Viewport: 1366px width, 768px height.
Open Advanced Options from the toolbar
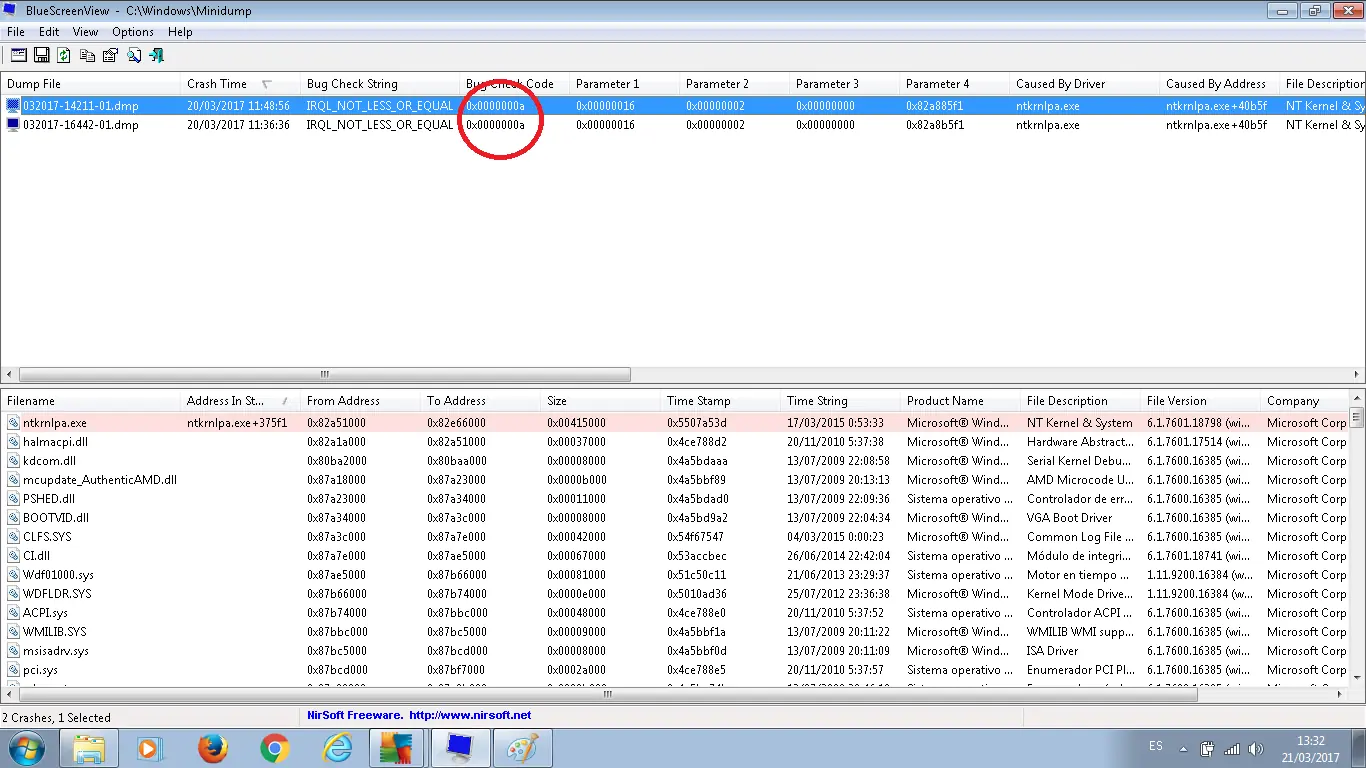tap(19, 55)
